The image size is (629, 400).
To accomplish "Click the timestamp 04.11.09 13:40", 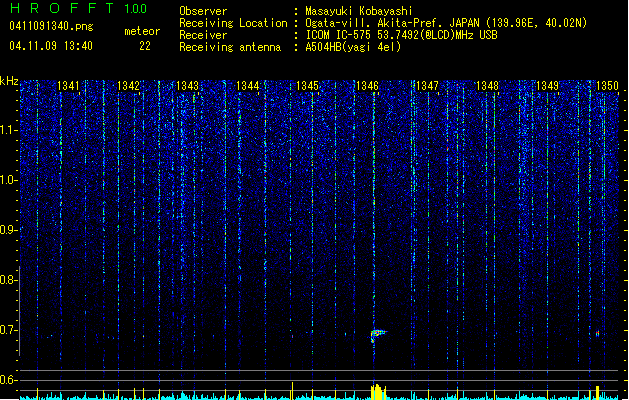I will click(51, 46).
